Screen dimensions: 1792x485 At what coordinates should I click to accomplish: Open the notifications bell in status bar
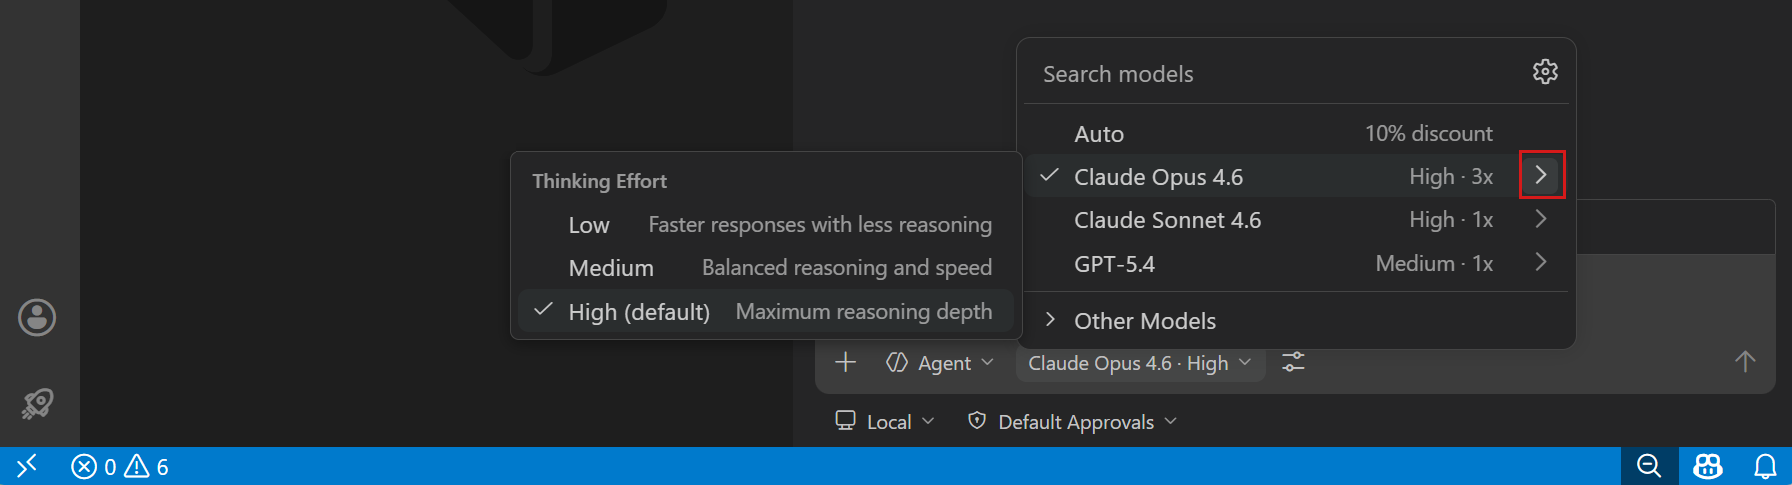click(1765, 466)
